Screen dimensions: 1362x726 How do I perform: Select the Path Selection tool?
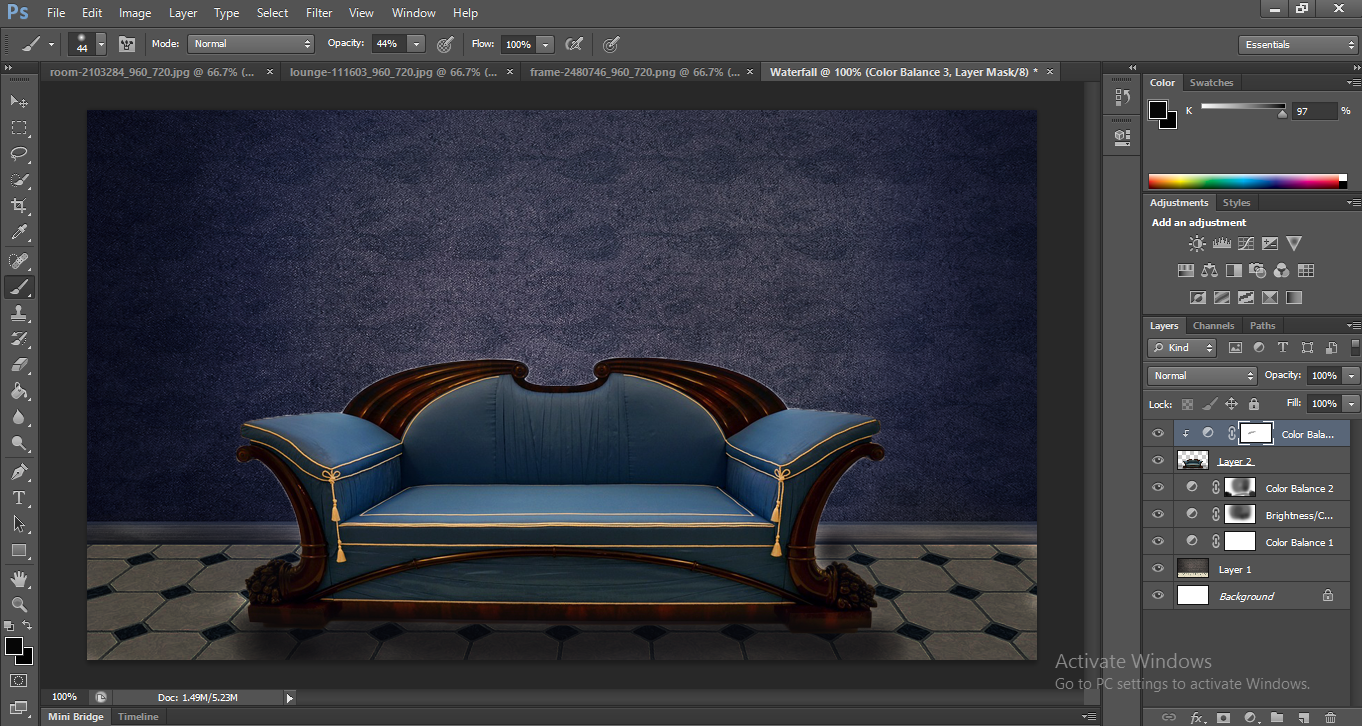(x=19, y=523)
